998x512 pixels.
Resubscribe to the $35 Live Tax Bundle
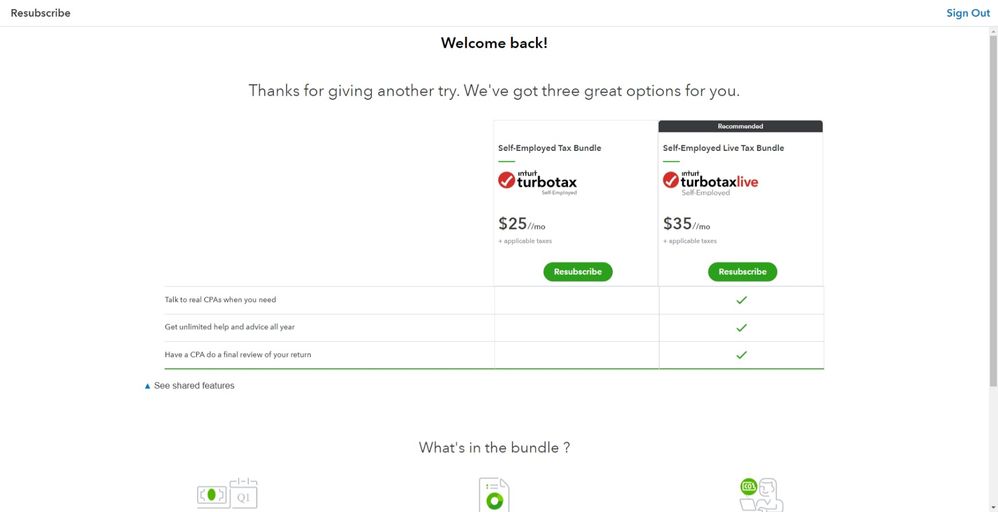[x=742, y=272]
